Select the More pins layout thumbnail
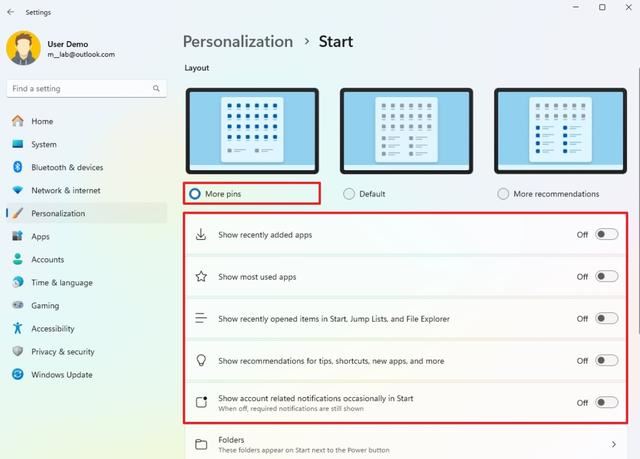The image size is (640, 459). (x=252, y=130)
